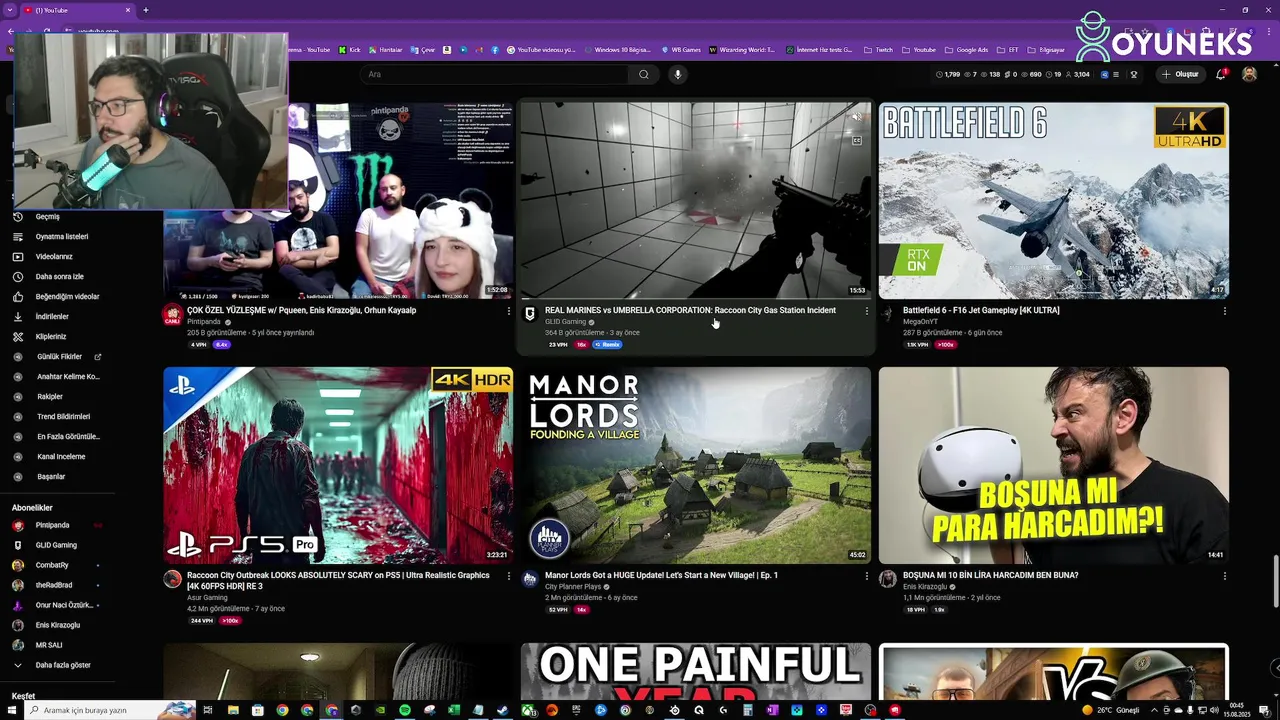Open options menu for Manor Lords video
Viewport: 1280px width, 720px height.
[866, 576]
